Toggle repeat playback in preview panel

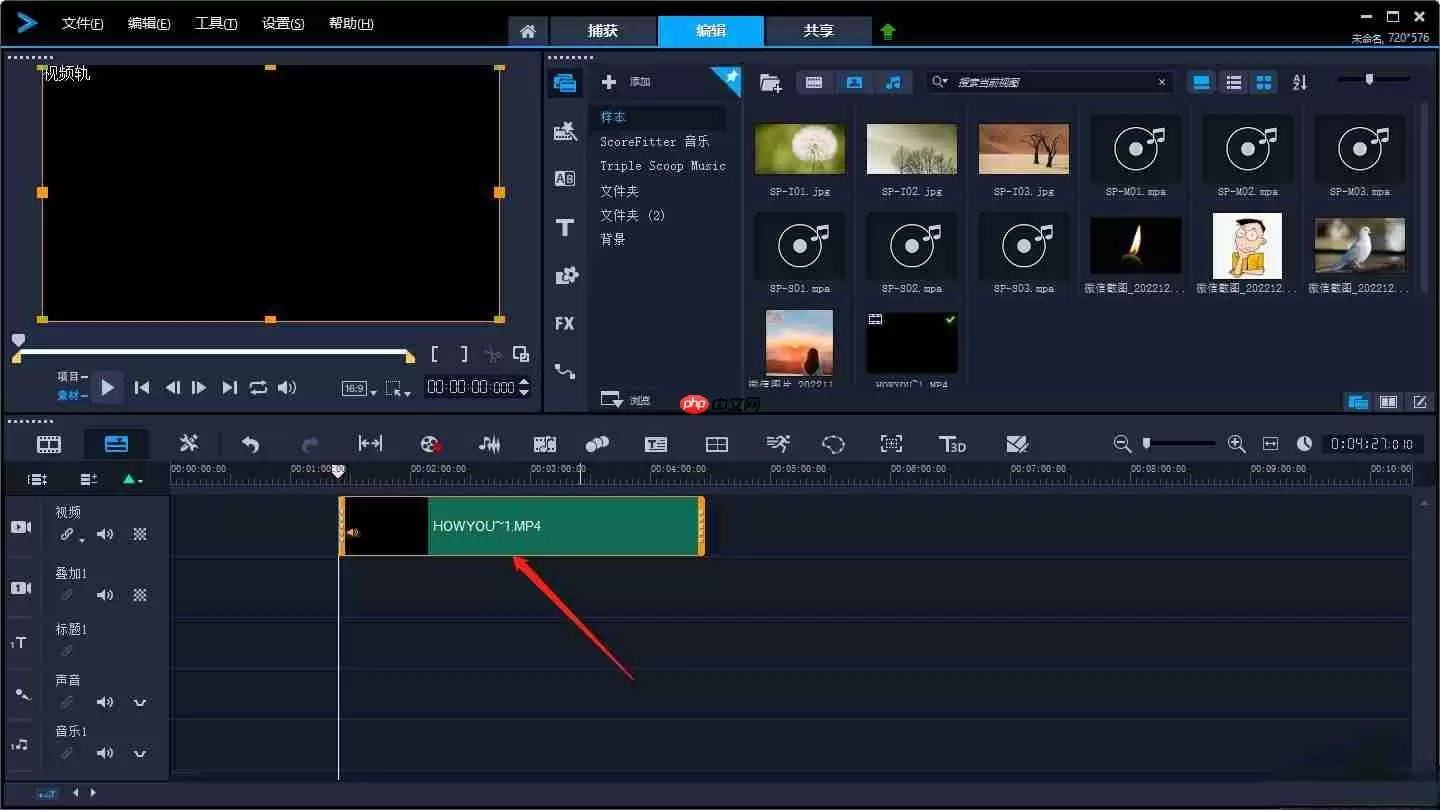tap(259, 388)
